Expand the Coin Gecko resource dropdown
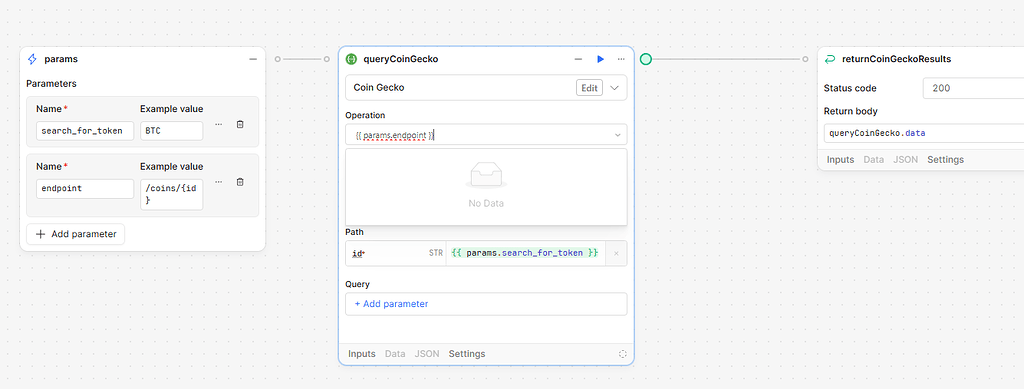This screenshot has height=389, width=1024. (x=615, y=87)
